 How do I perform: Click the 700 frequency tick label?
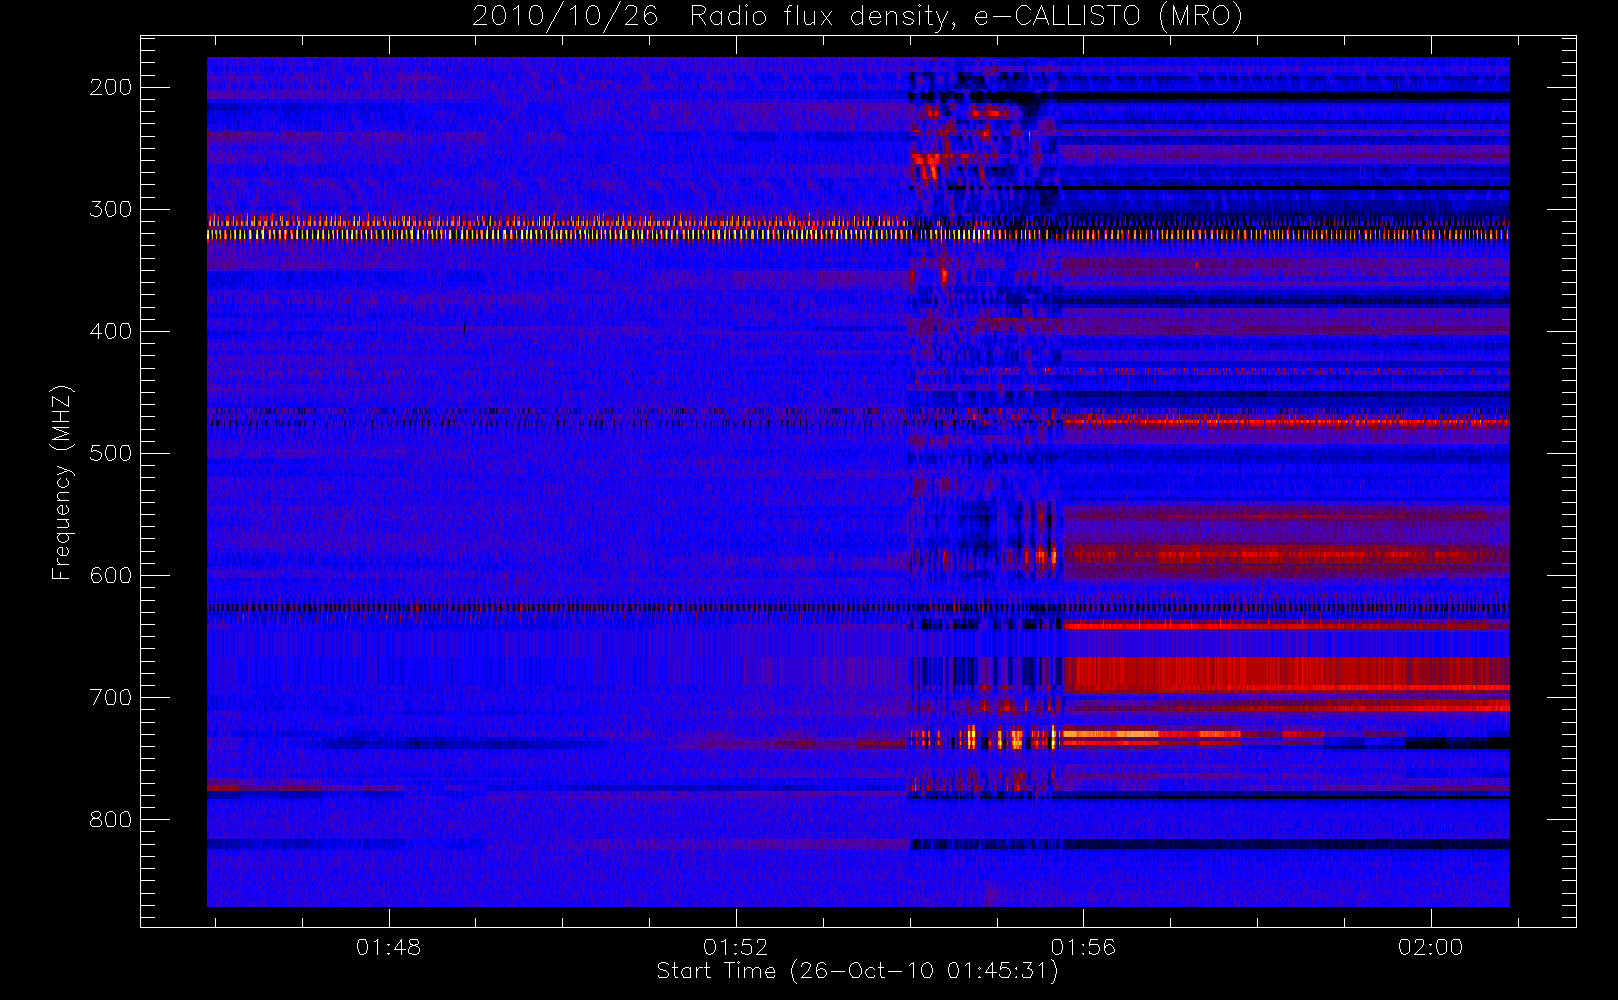[110, 697]
